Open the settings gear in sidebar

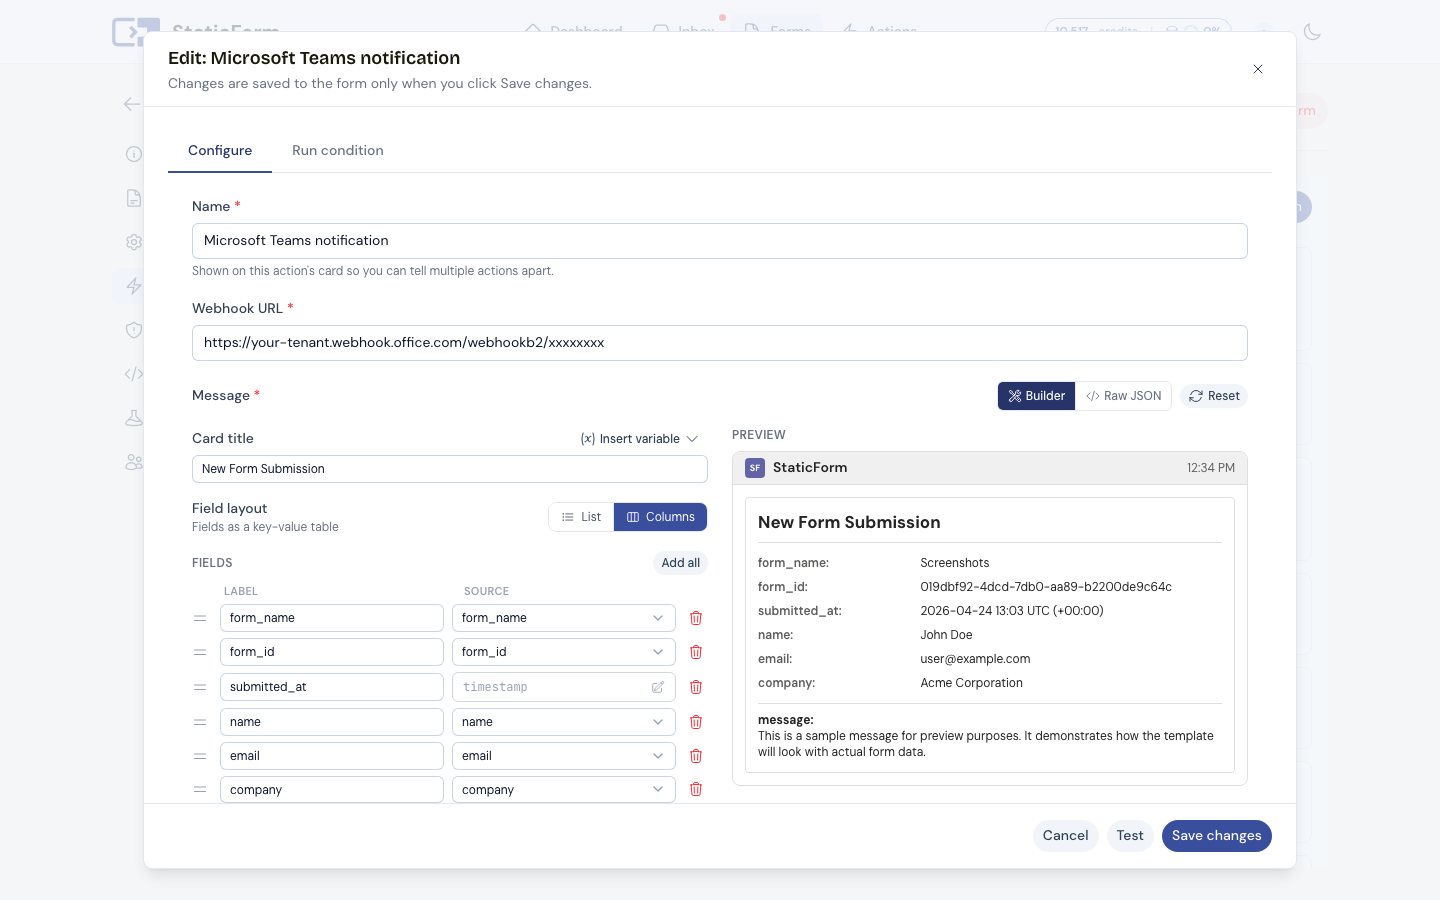click(x=134, y=242)
